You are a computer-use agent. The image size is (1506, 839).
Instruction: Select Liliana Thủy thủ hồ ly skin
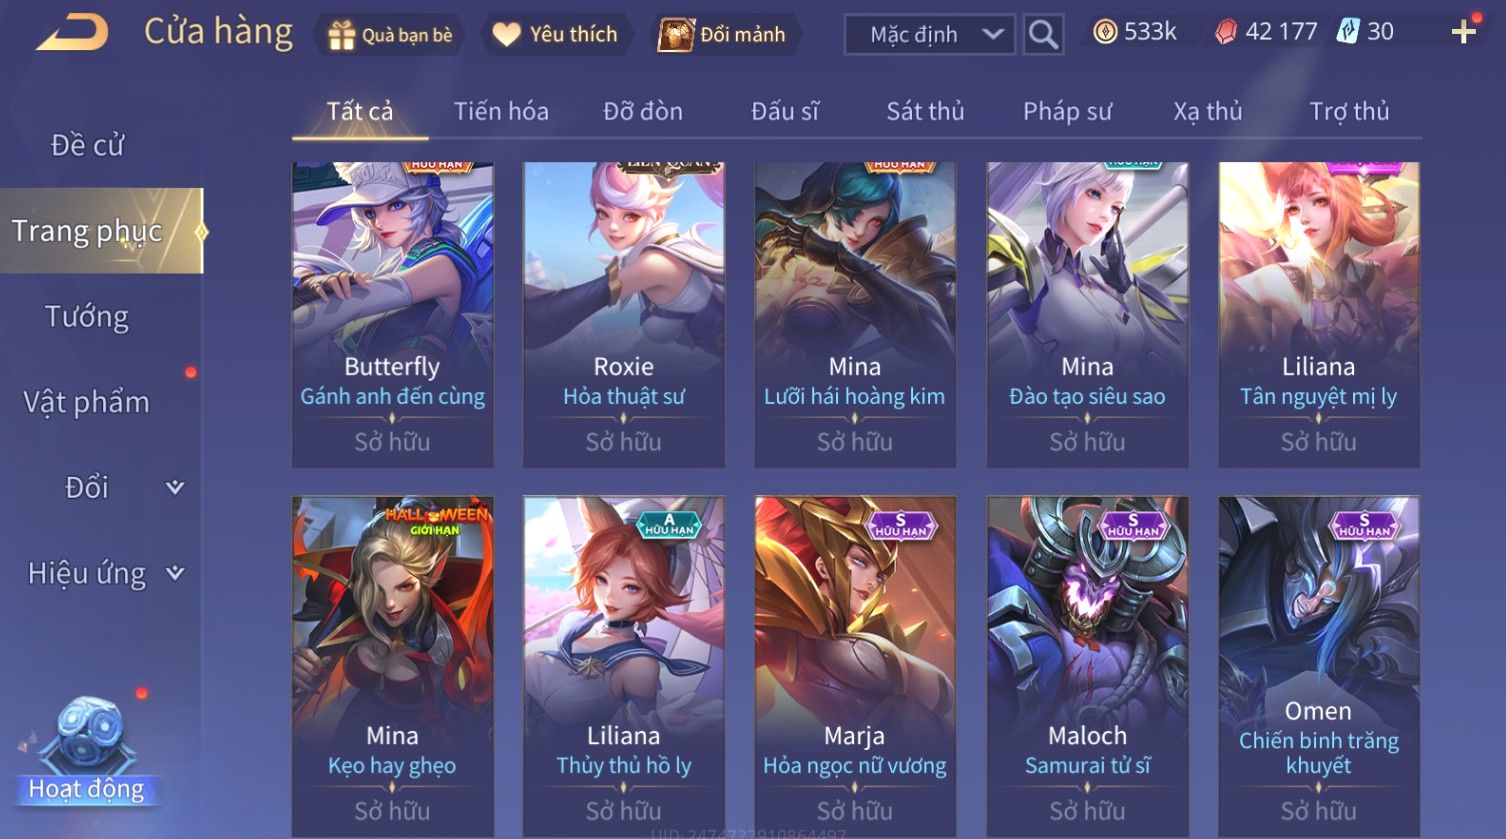coord(624,667)
